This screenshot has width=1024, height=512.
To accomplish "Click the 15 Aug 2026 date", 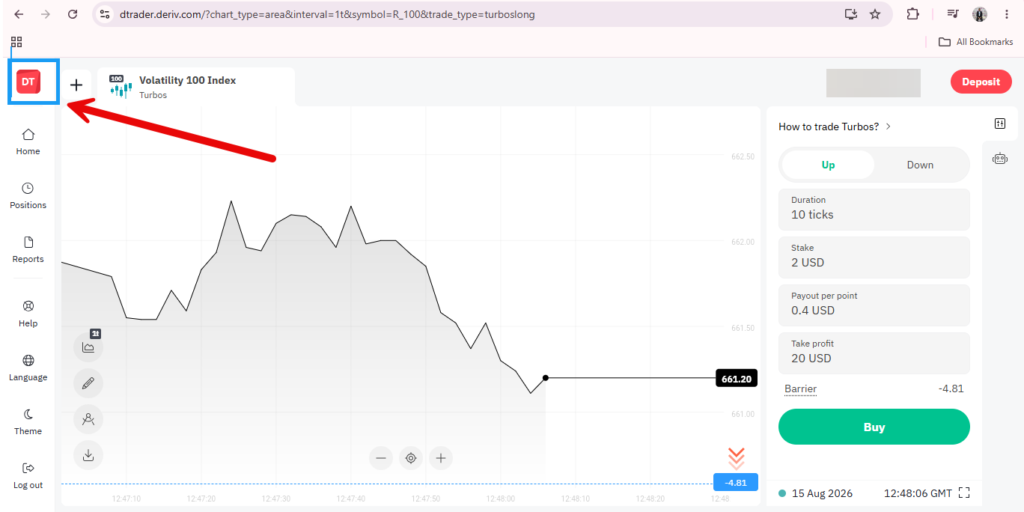I will (822, 494).
